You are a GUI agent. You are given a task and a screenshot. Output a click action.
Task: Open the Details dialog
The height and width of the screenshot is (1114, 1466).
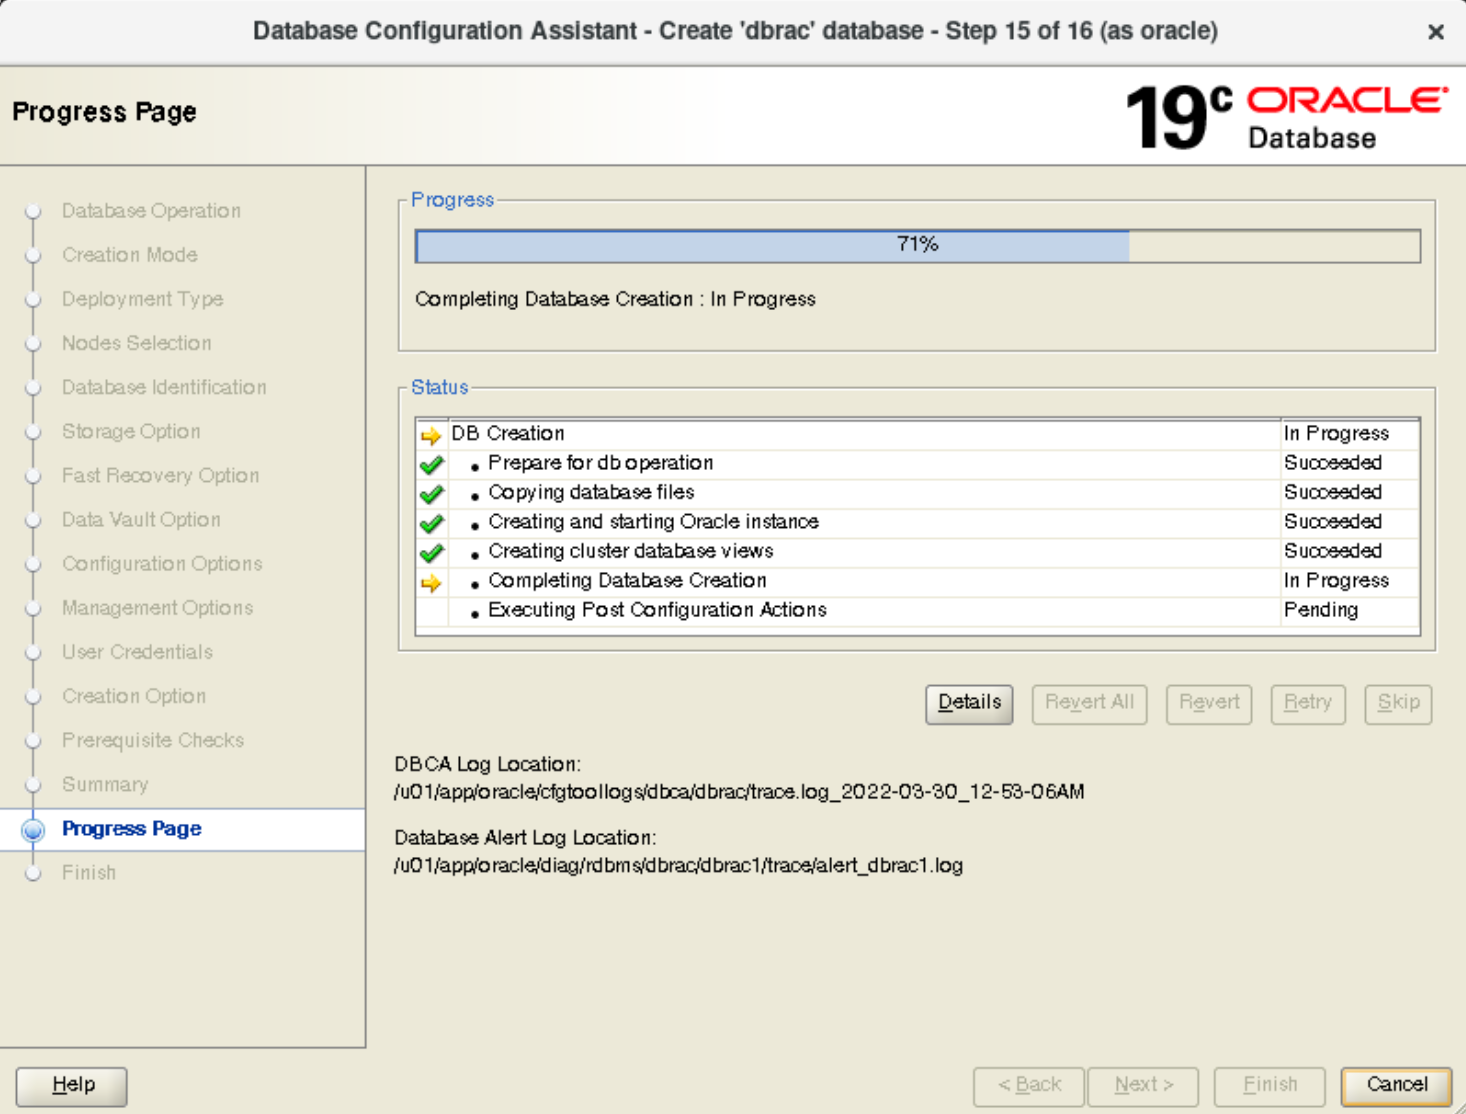[x=969, y=703]
